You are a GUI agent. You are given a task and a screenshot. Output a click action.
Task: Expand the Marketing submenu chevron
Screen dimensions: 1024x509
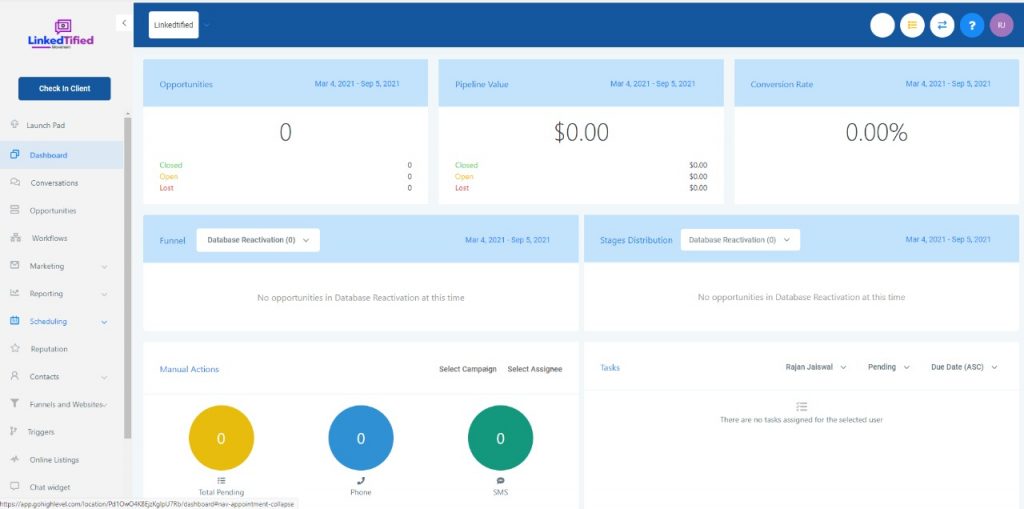point(104,267)
